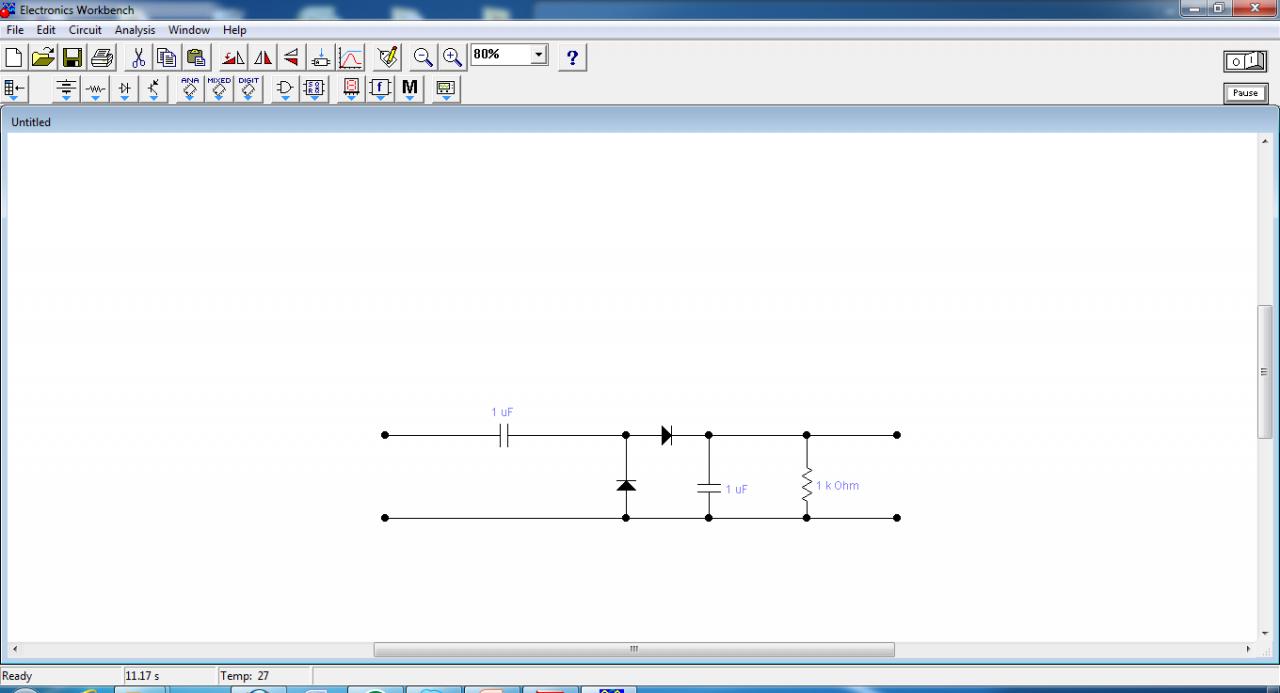Open the Window menu
The image size is (1280, 693).
tap(189, 30)
